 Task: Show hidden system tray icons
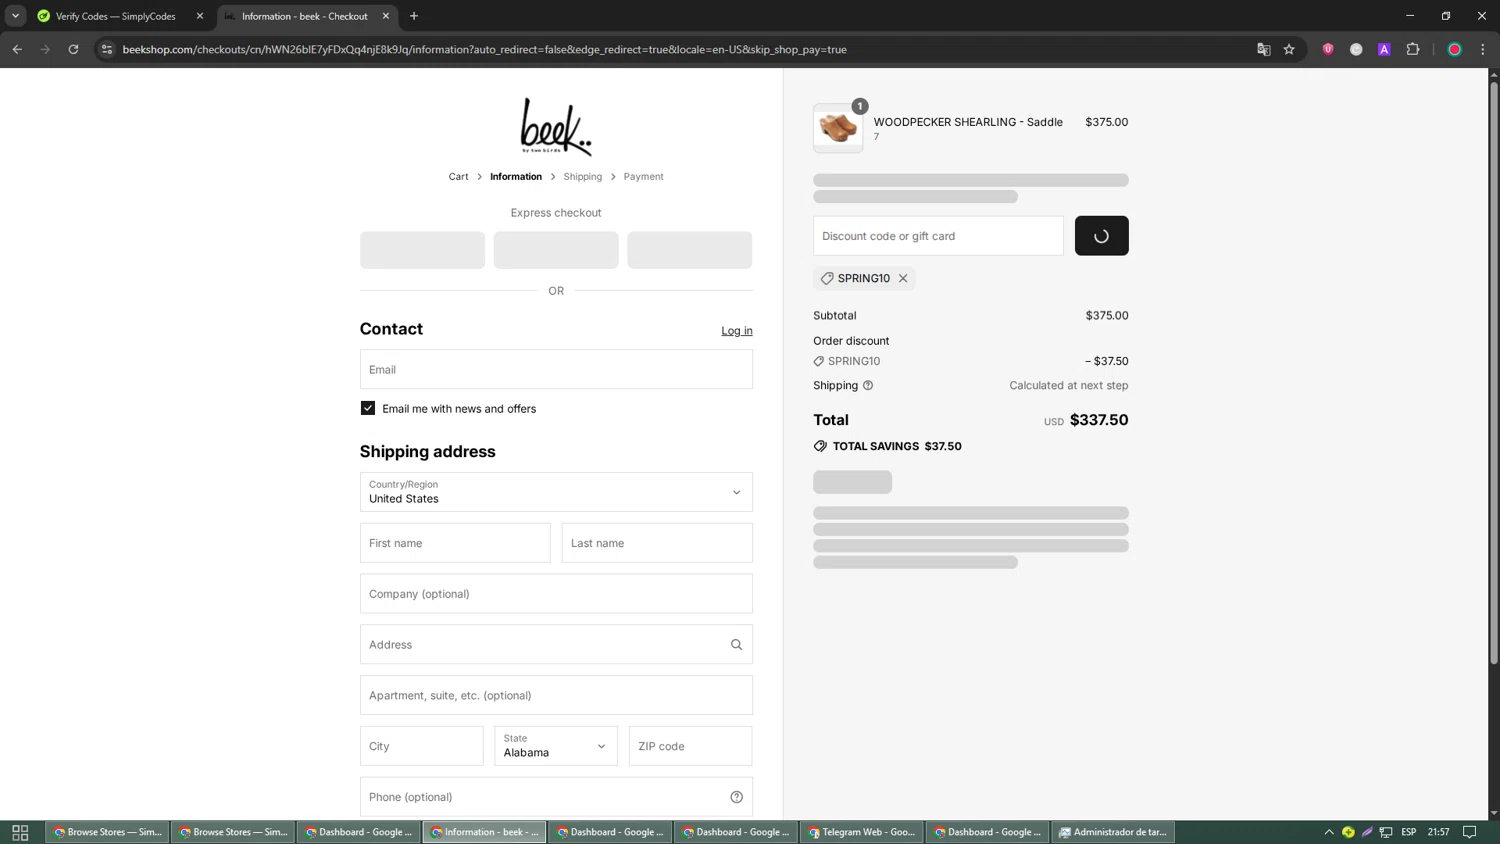(1329, 832)
